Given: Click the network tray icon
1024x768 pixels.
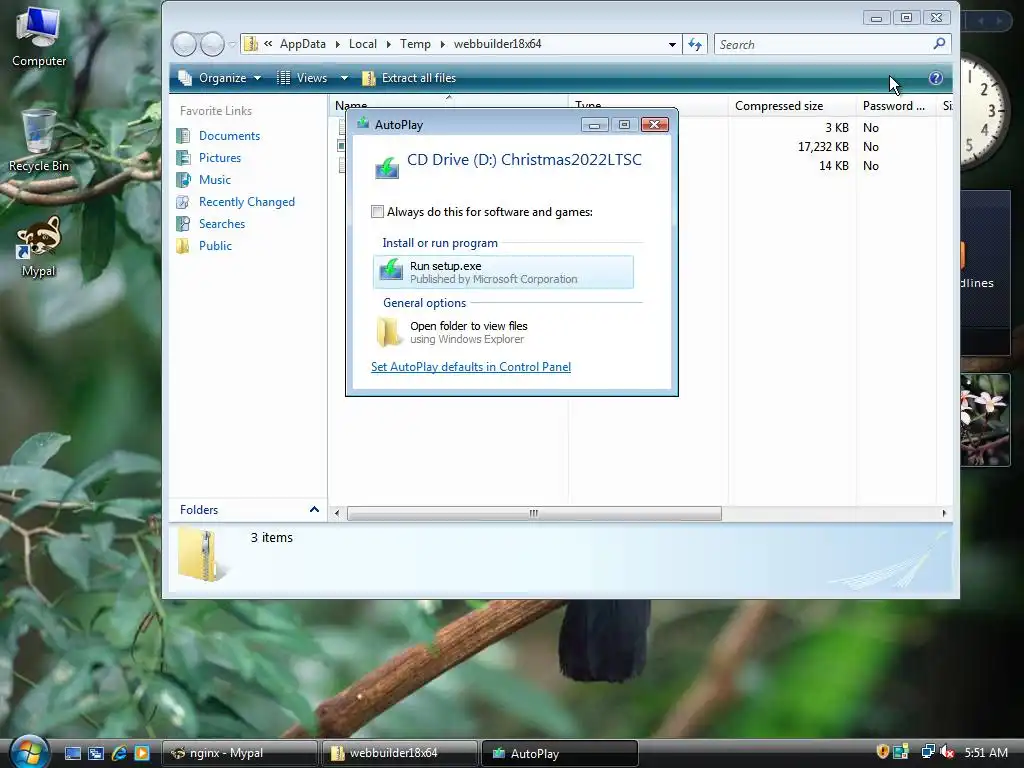Looking at the screenshot, I should click(927, 752).
